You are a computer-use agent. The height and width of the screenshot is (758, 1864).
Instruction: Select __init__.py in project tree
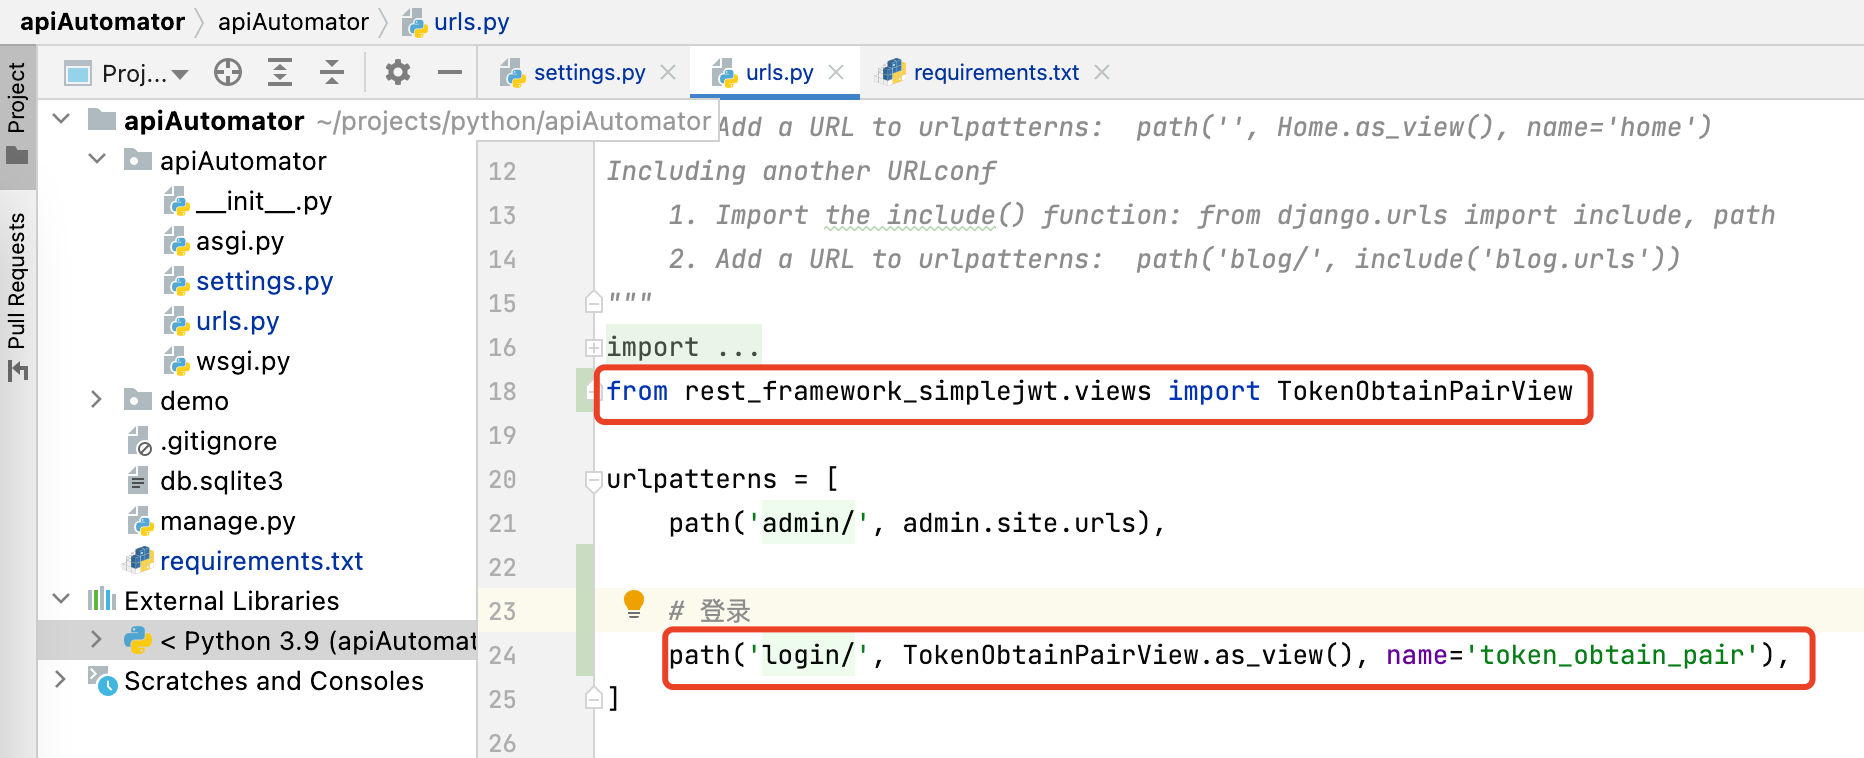pyautogui.click(x=263, y=201)
